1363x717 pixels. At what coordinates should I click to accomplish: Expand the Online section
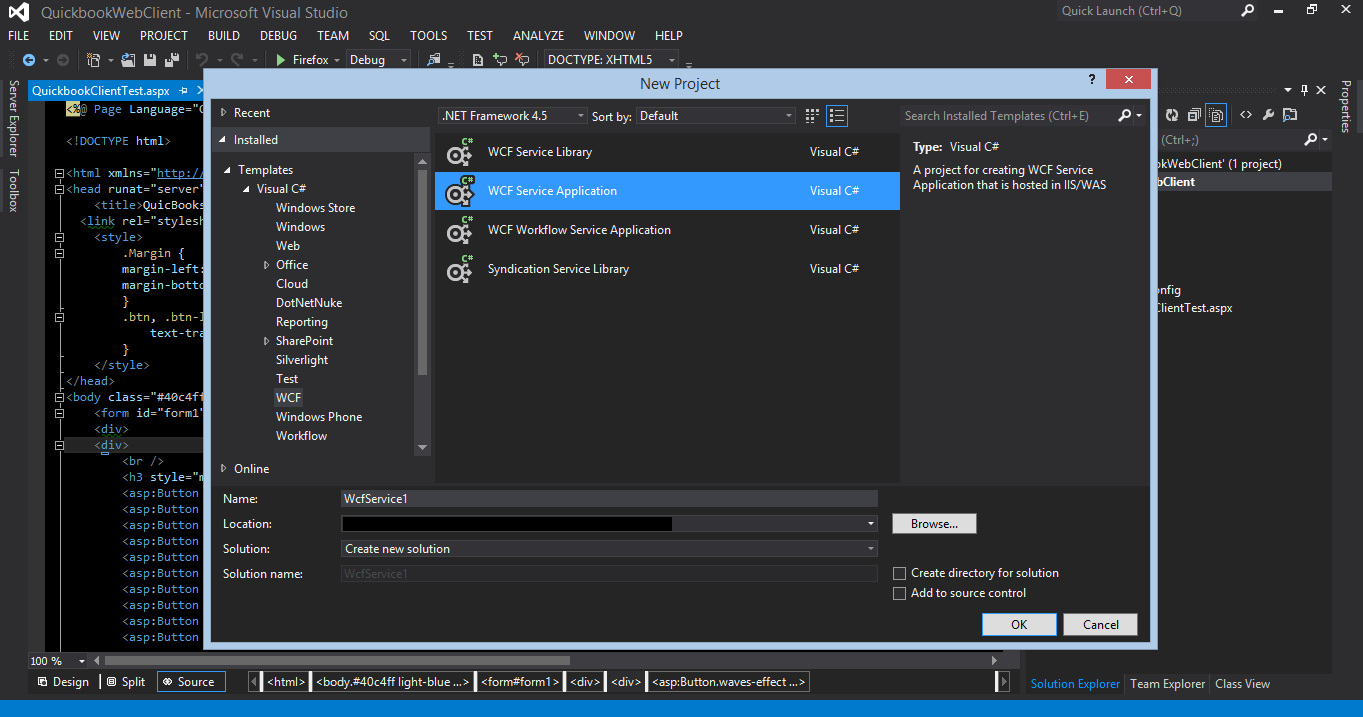pos(224,469)
